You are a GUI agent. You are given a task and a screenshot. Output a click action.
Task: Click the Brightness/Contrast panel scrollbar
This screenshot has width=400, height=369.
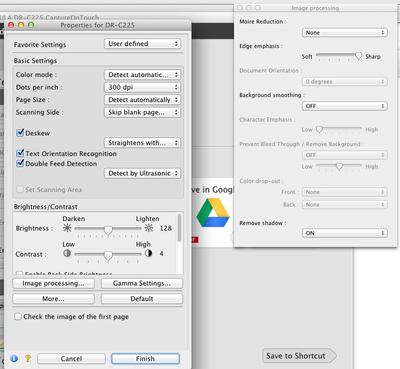pos(179,228)
